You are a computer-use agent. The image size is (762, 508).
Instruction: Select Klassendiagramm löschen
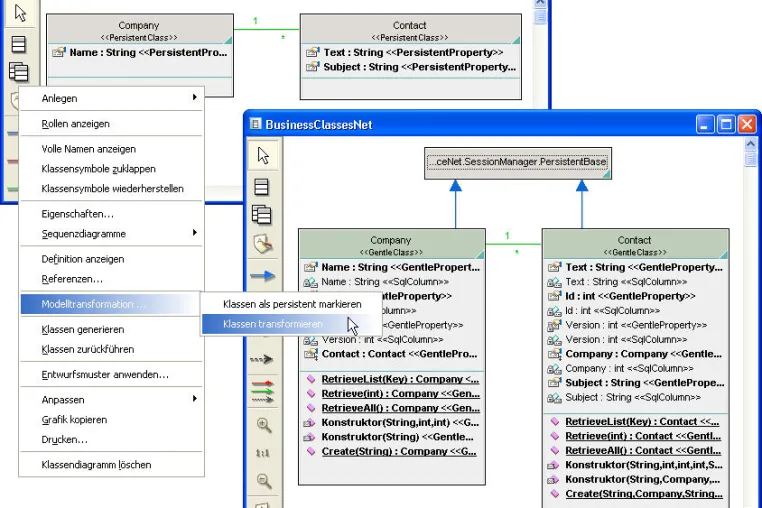pyautogui.click(x=96, y=465)
